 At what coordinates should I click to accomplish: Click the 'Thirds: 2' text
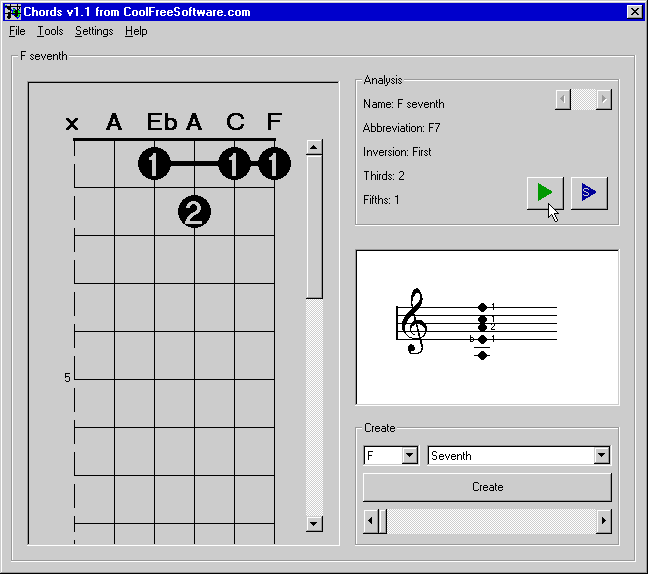click(x=384, y=176)
